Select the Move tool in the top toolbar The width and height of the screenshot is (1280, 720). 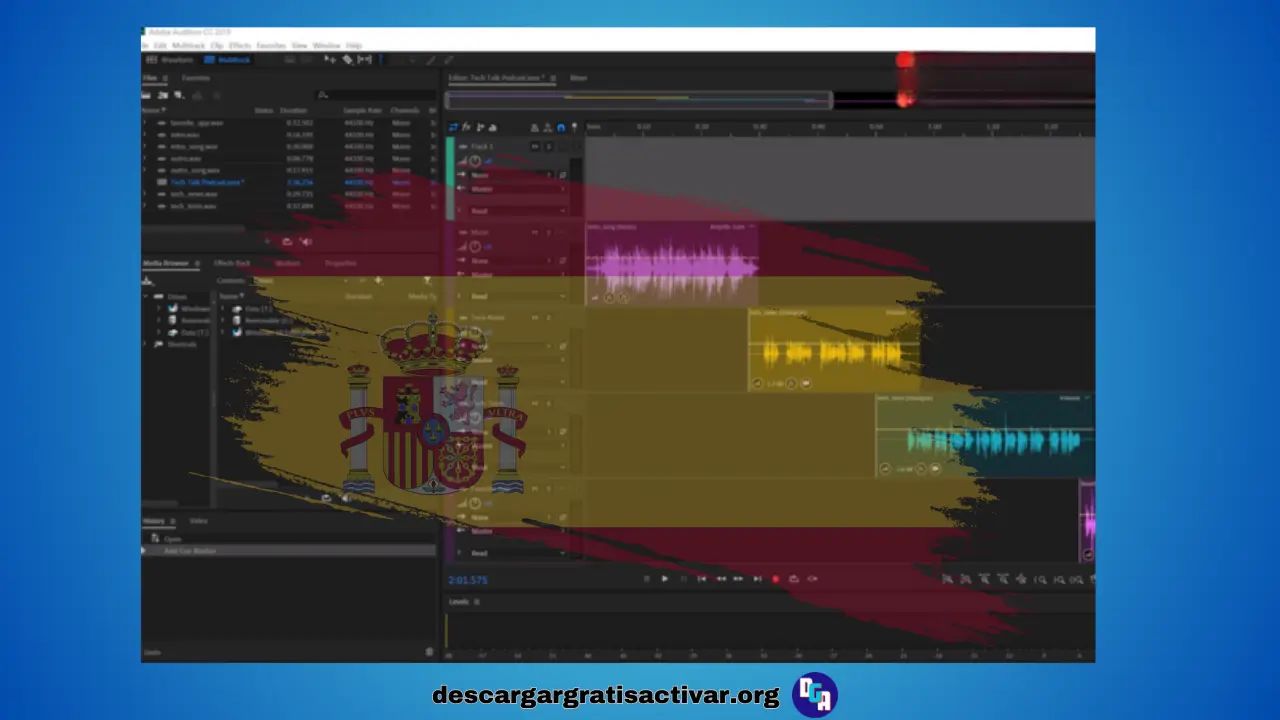pos(330,60)
